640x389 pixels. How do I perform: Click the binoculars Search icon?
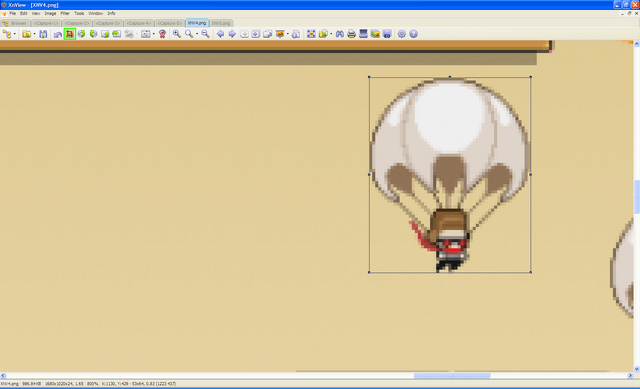point(340,34)
